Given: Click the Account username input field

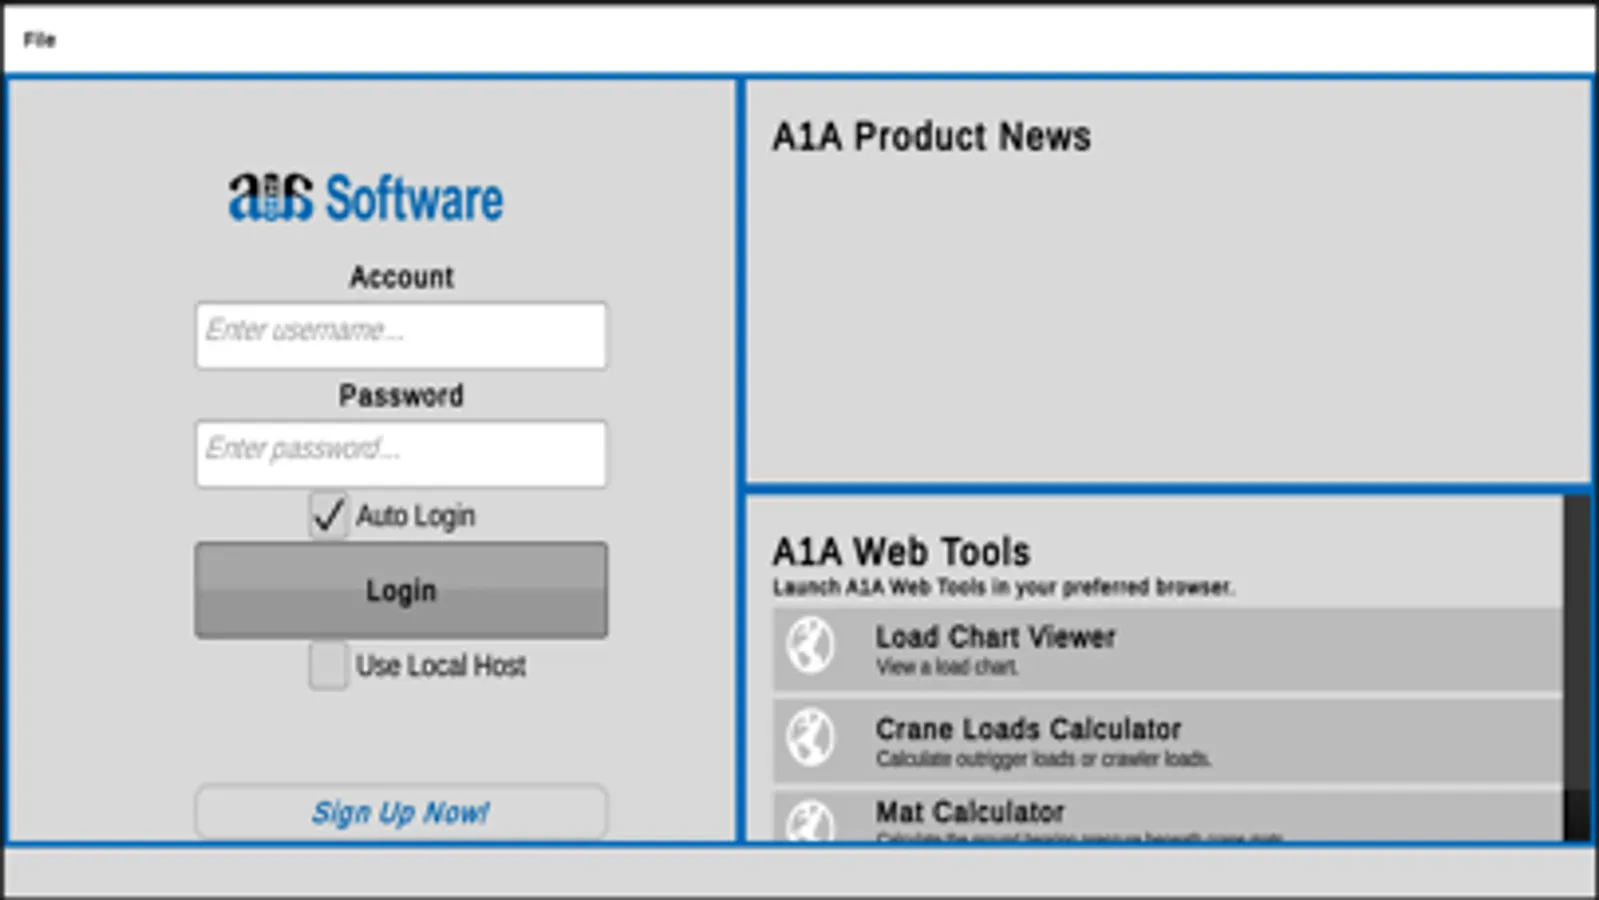Looking at the screenshot, I should click(x=401, y=335).
